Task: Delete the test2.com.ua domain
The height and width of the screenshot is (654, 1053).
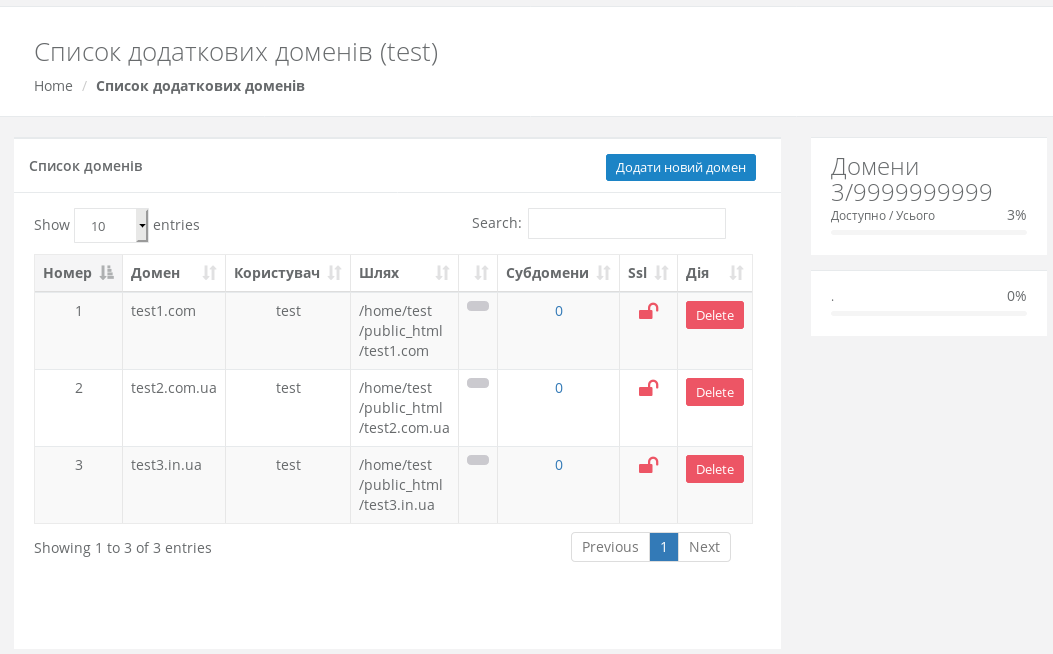Action: pyautogui.click(x=714, y=392)
